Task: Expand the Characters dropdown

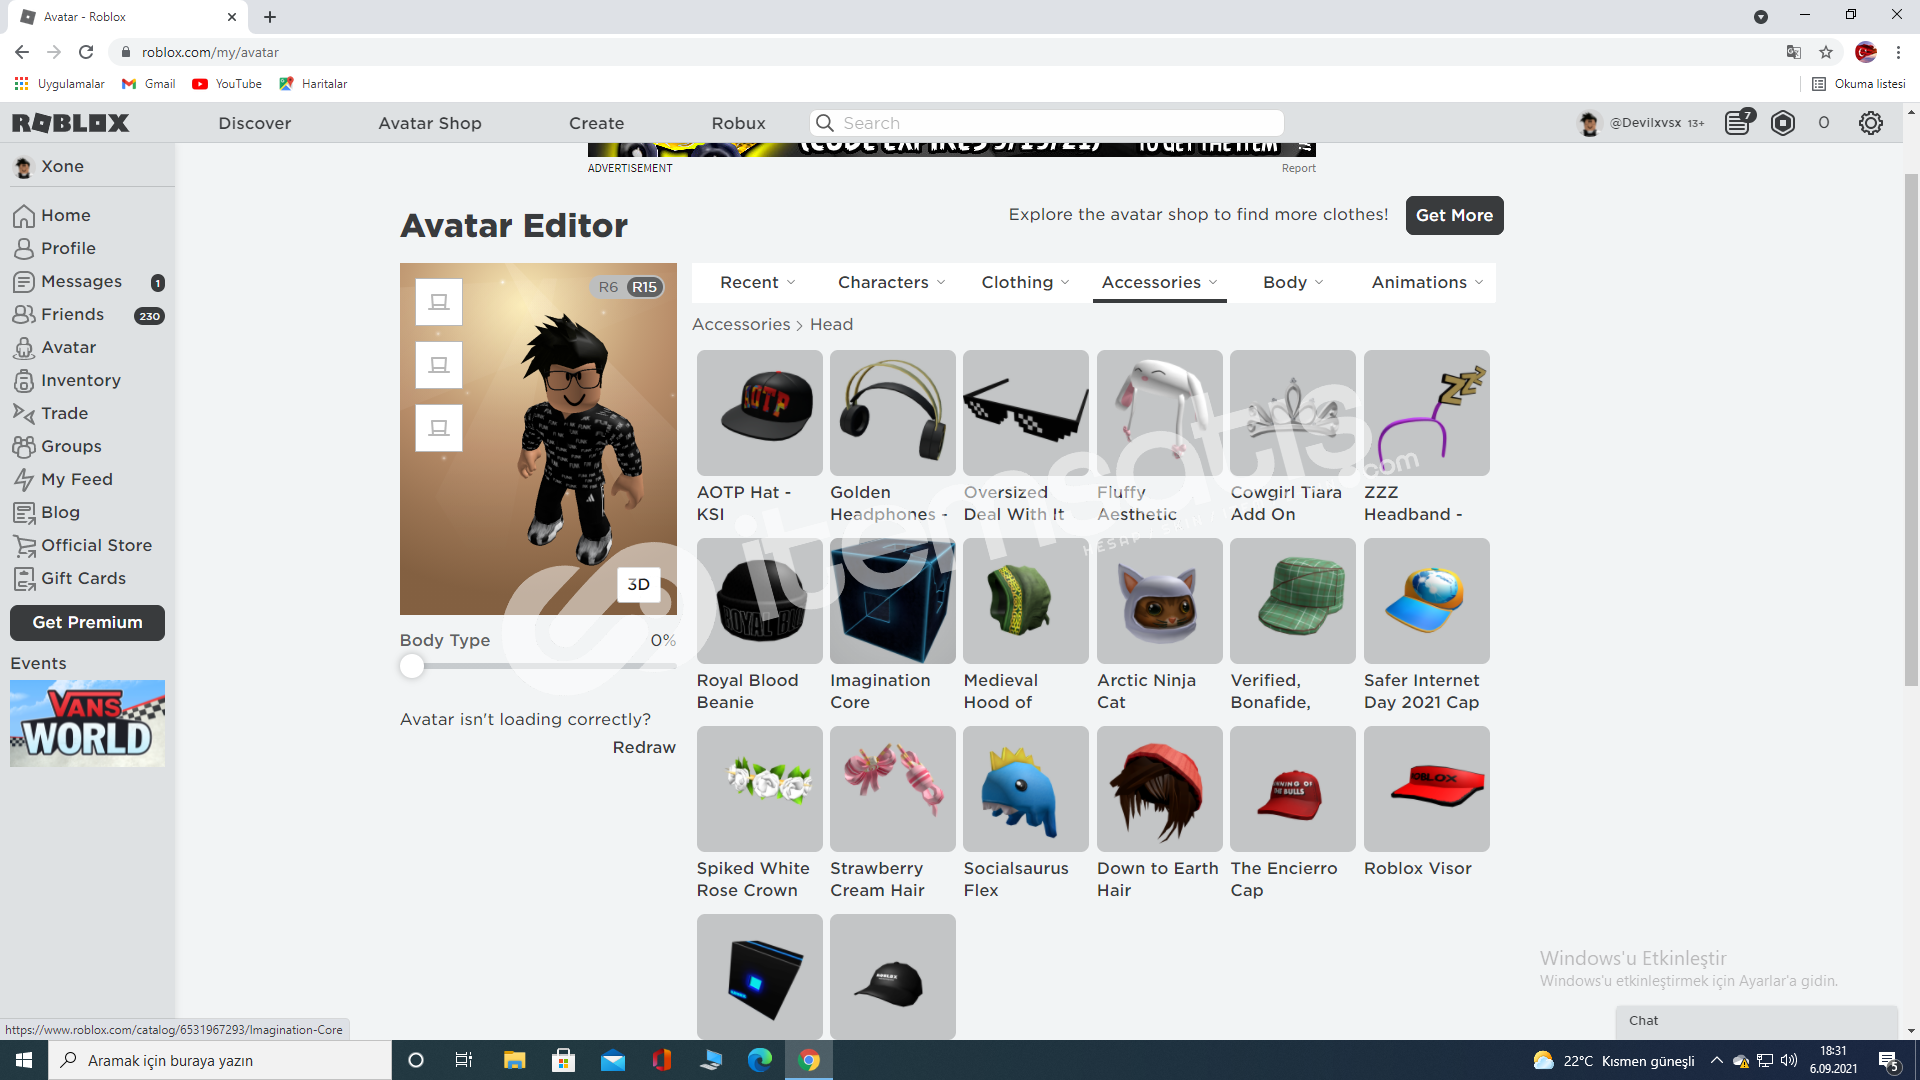Action: pos(891,283)
